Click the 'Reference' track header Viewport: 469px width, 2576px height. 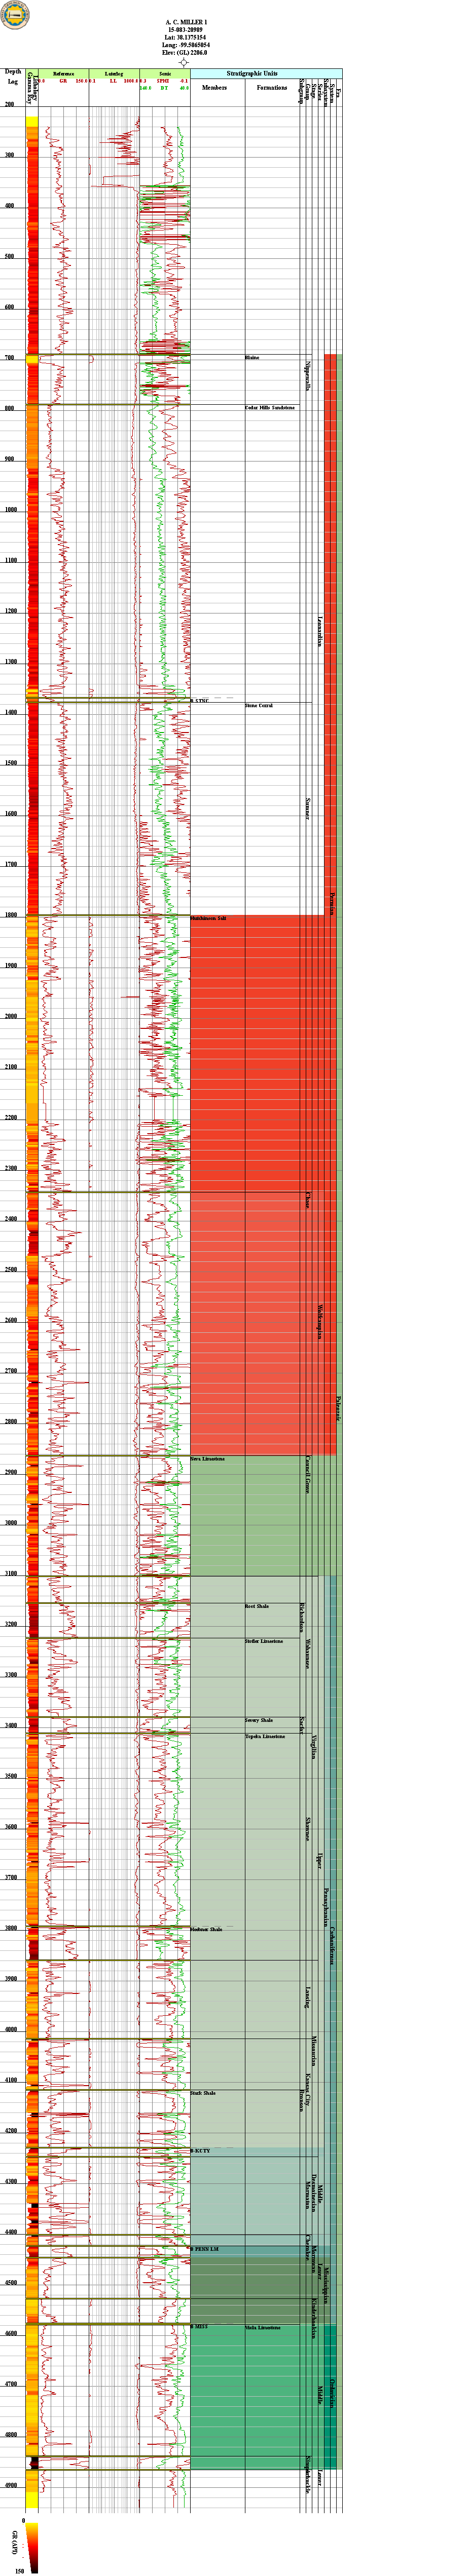(x=64, y=74)
